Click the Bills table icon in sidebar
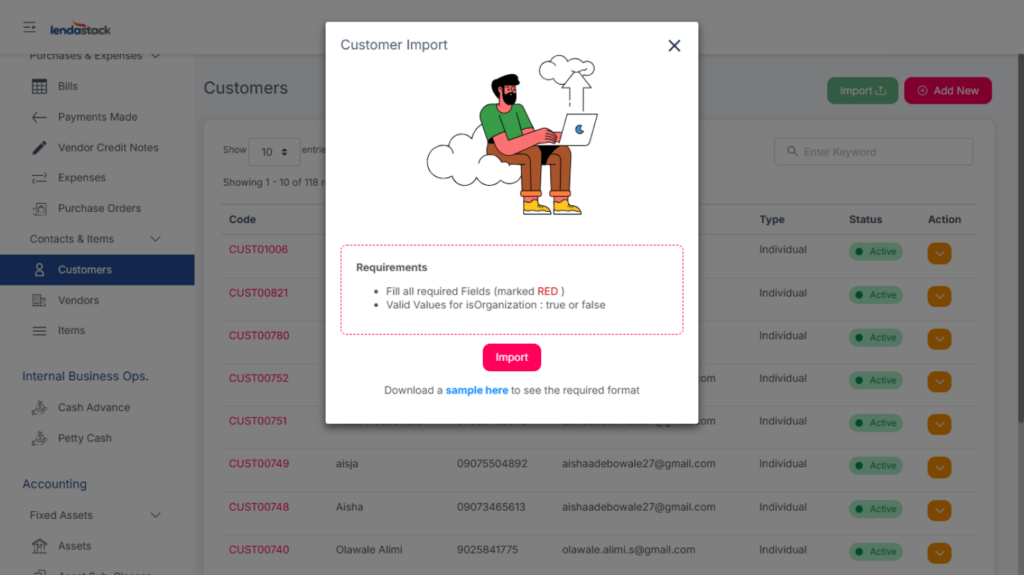 (x=40, y=86)
